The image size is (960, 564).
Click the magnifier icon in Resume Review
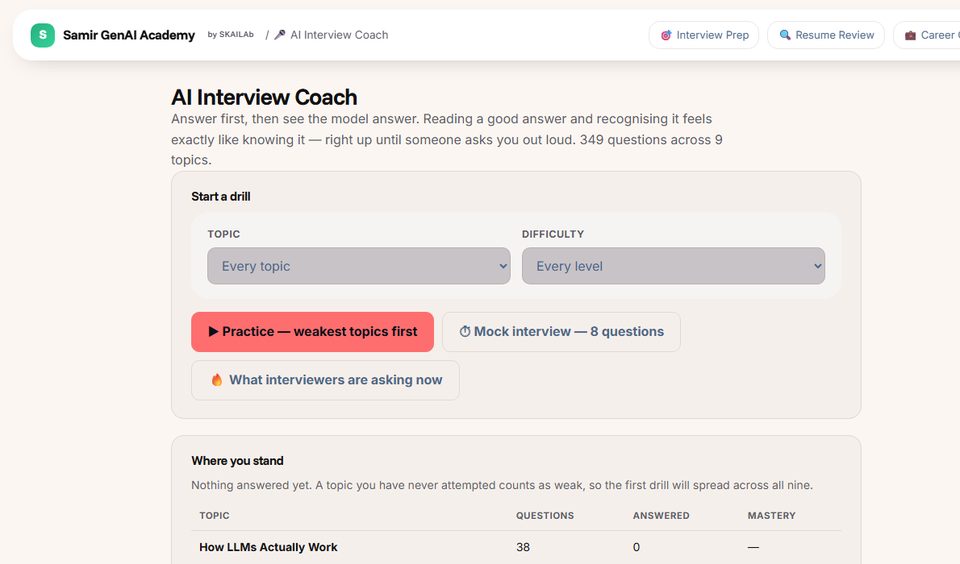(784, 35)
